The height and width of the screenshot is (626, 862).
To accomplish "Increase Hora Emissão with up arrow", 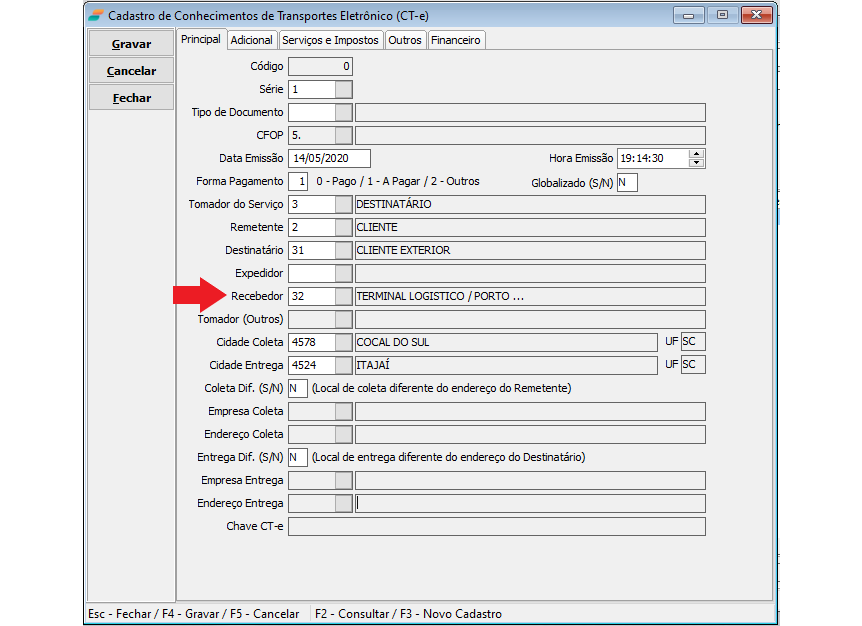I will [697, 154].
